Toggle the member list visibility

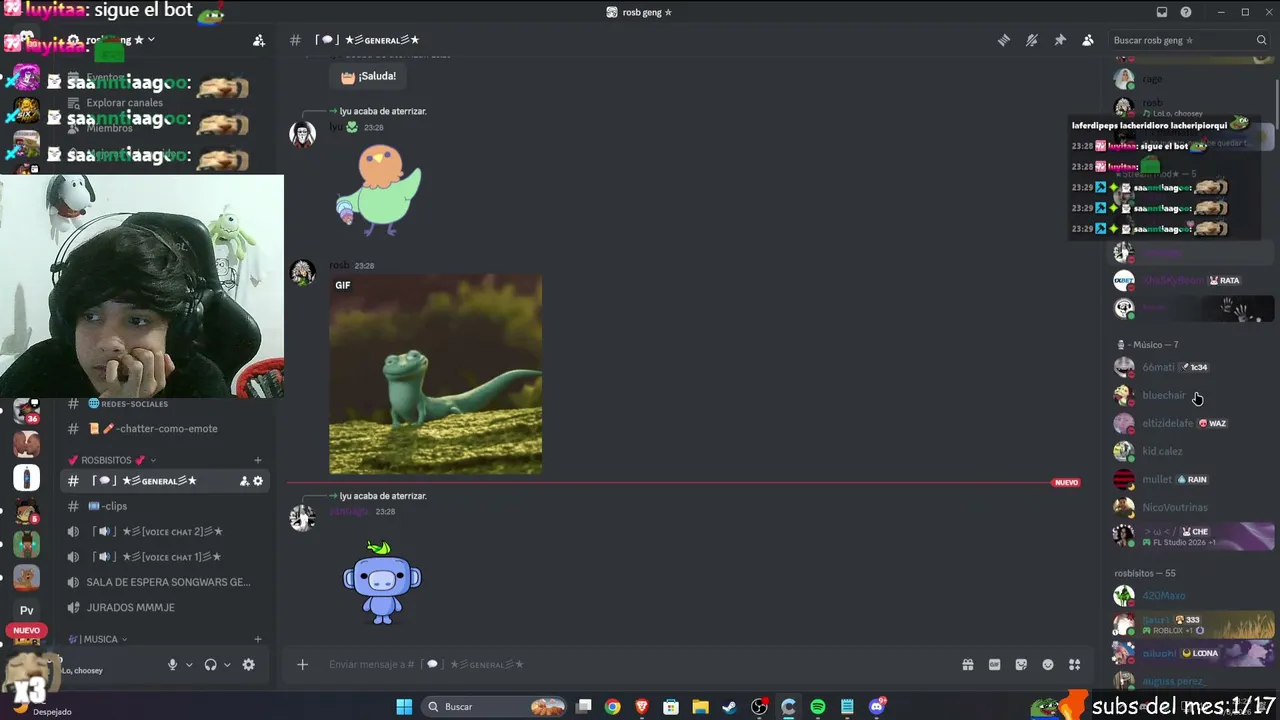tap(1088, 40)
